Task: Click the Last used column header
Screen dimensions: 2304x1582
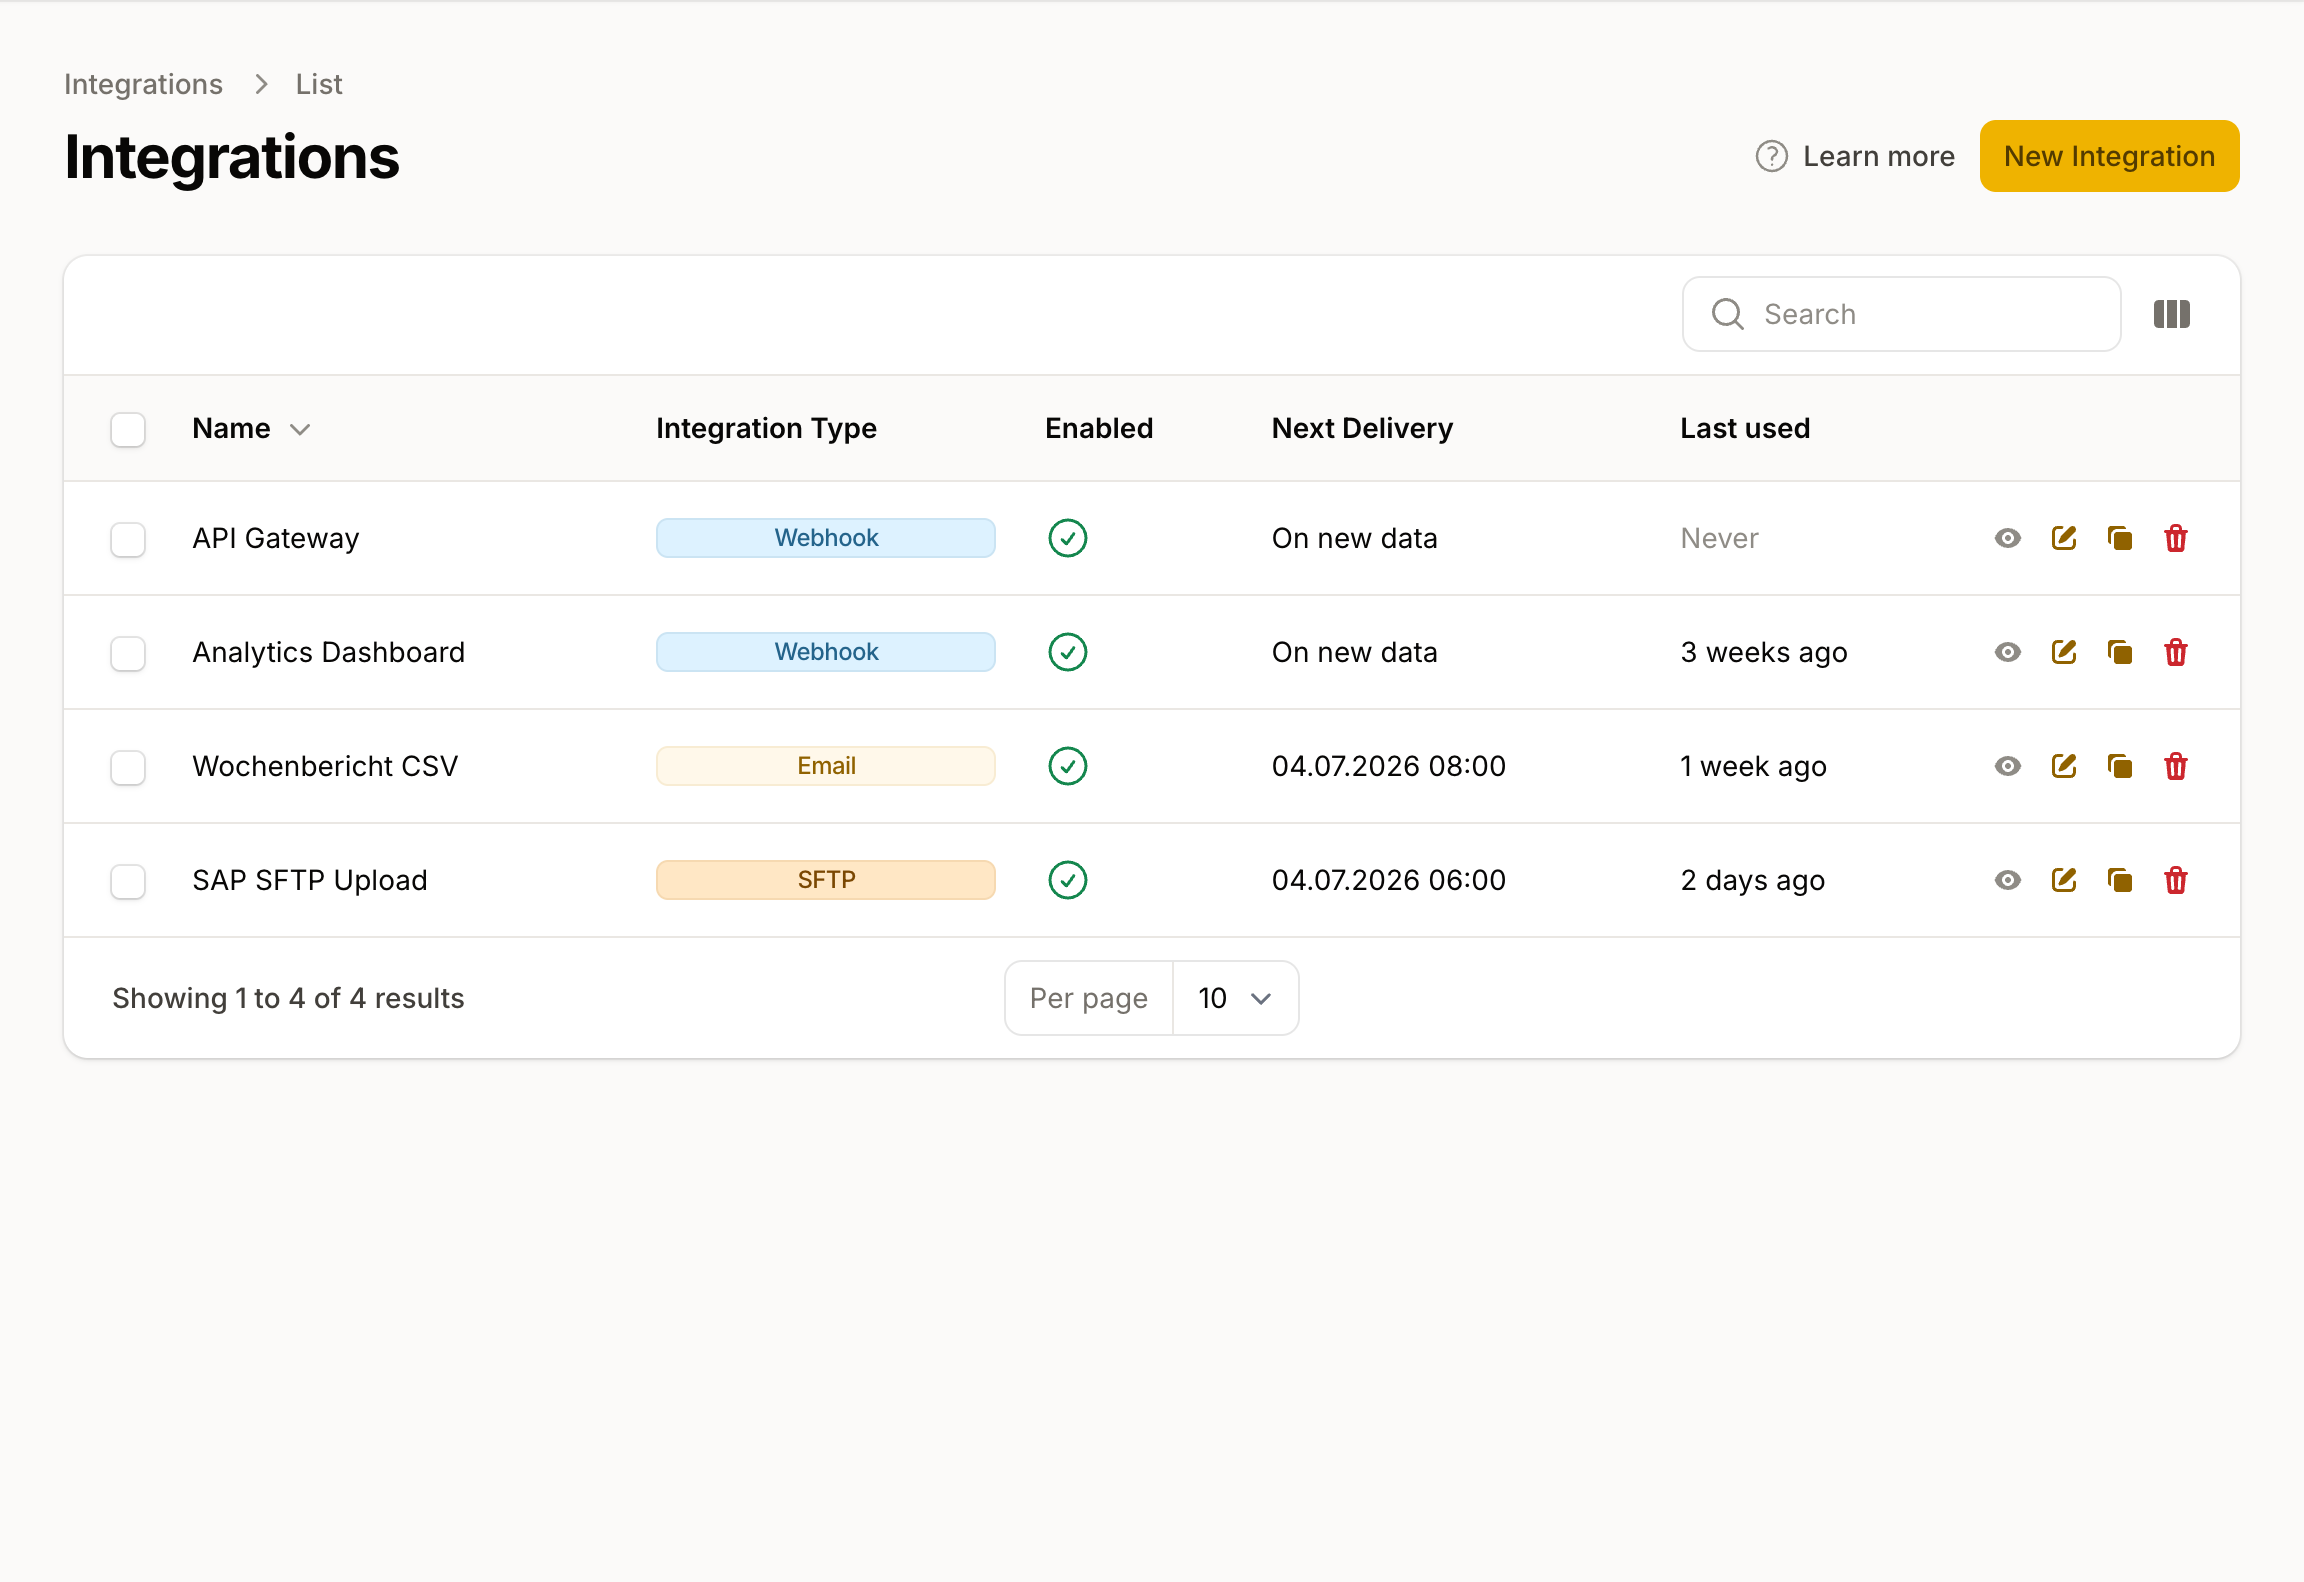Action: (x=1745, y=429)
